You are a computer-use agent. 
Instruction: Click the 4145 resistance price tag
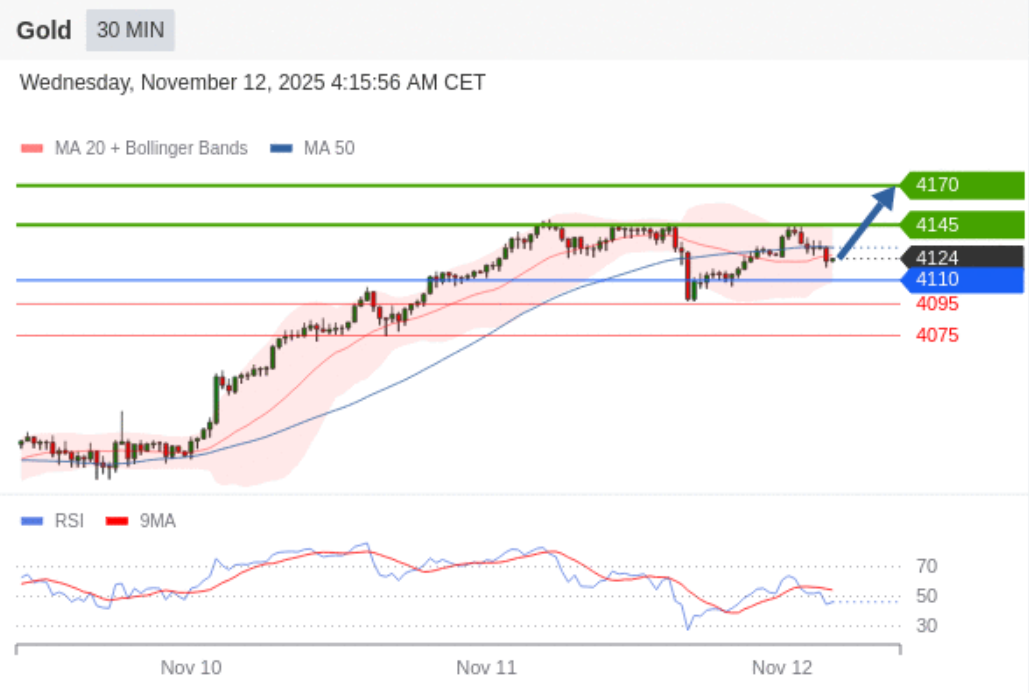(x=962, y=225)
